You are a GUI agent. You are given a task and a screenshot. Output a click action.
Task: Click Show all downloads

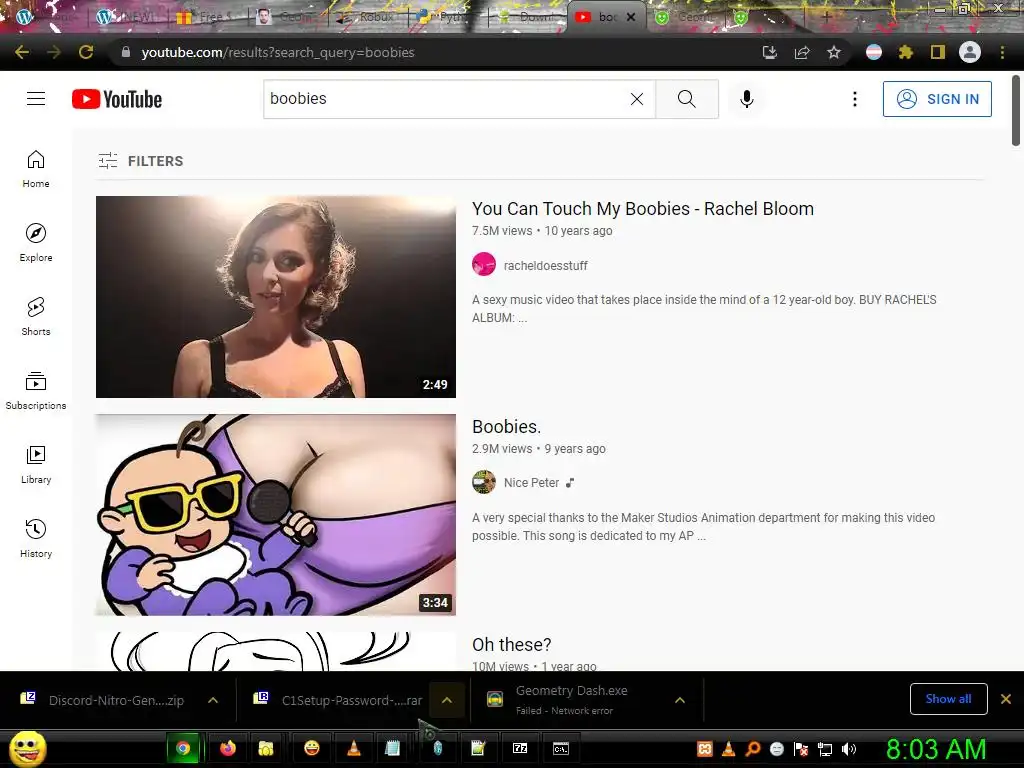point(948,699)
